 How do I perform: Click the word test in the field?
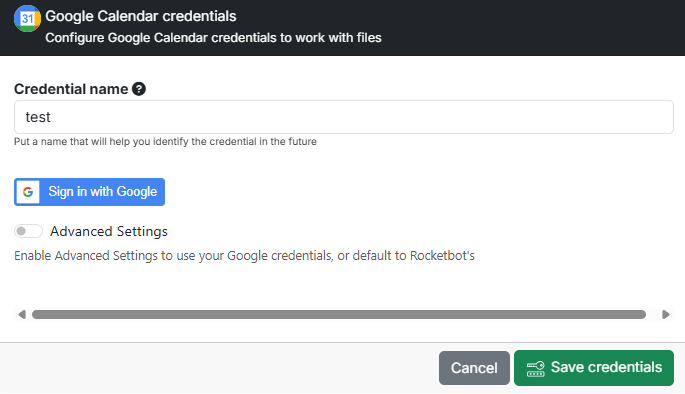[38, 117]
